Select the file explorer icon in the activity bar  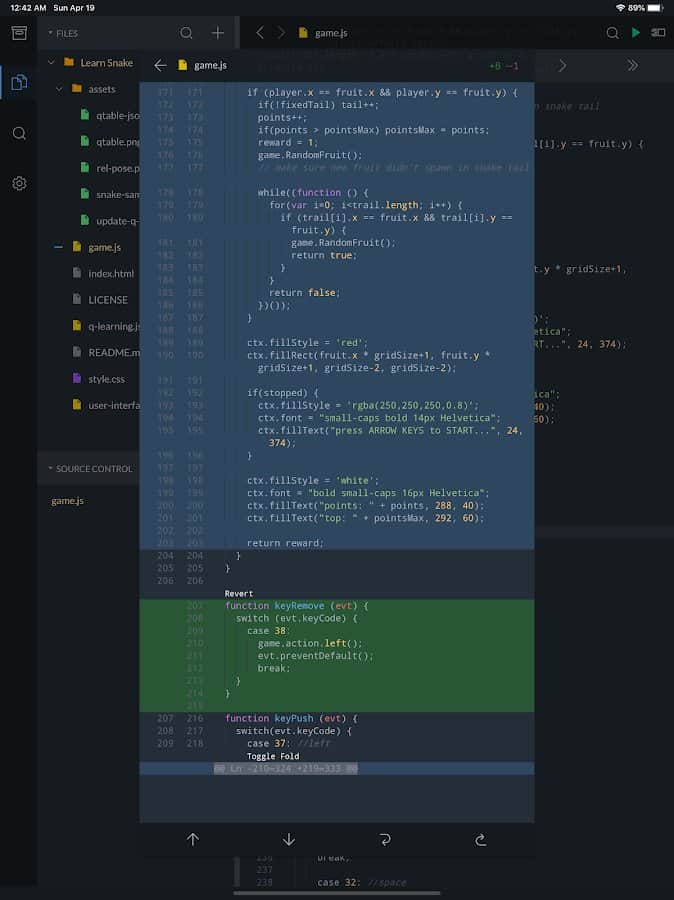click(18, 84)
